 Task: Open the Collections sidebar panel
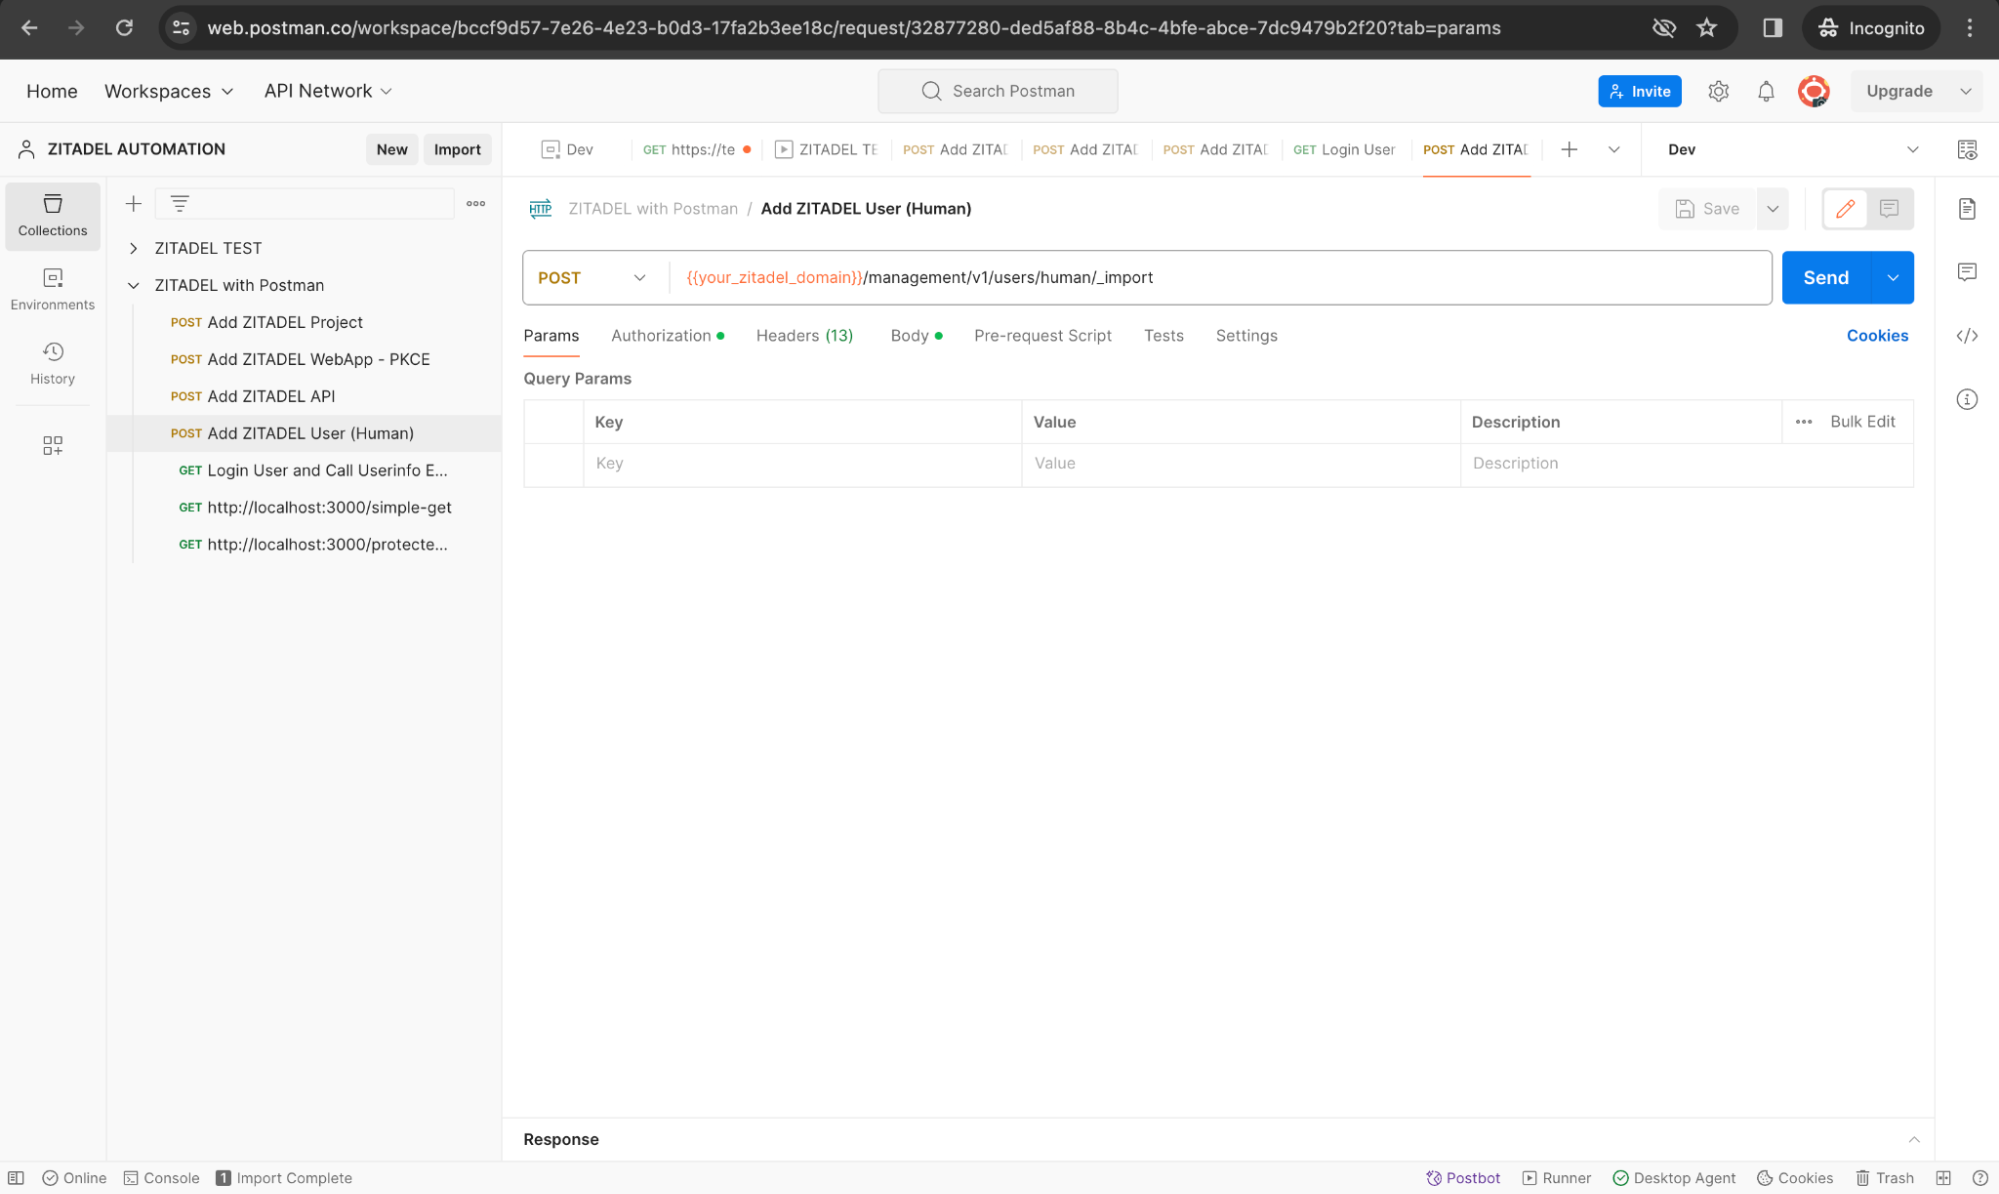tap(52, 215)
